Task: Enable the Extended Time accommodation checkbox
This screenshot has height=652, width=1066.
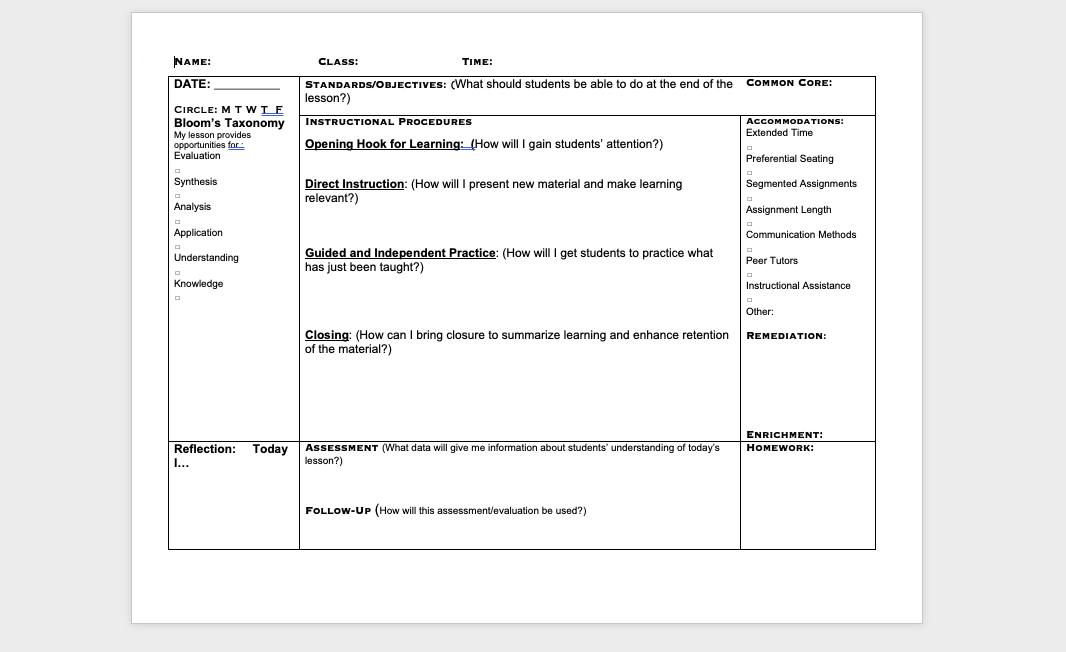Action: [748, 147]
